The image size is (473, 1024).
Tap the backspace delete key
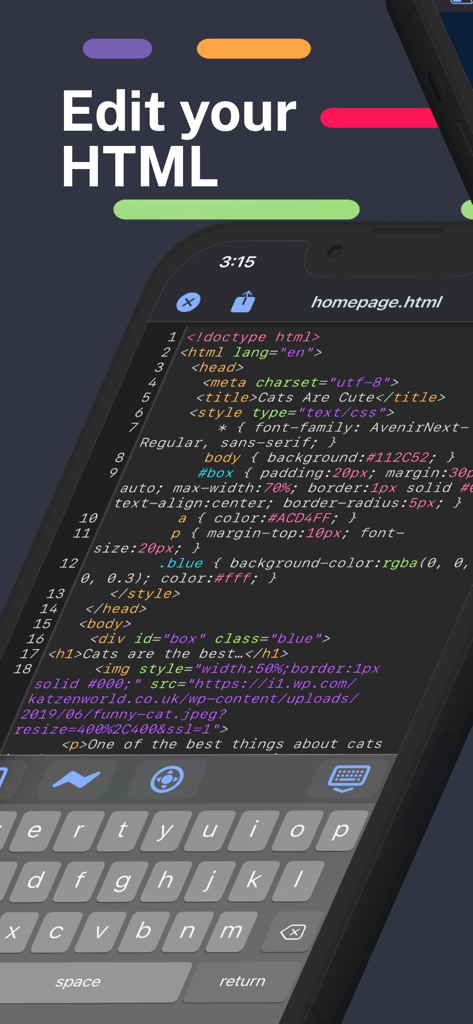(292, 932)
